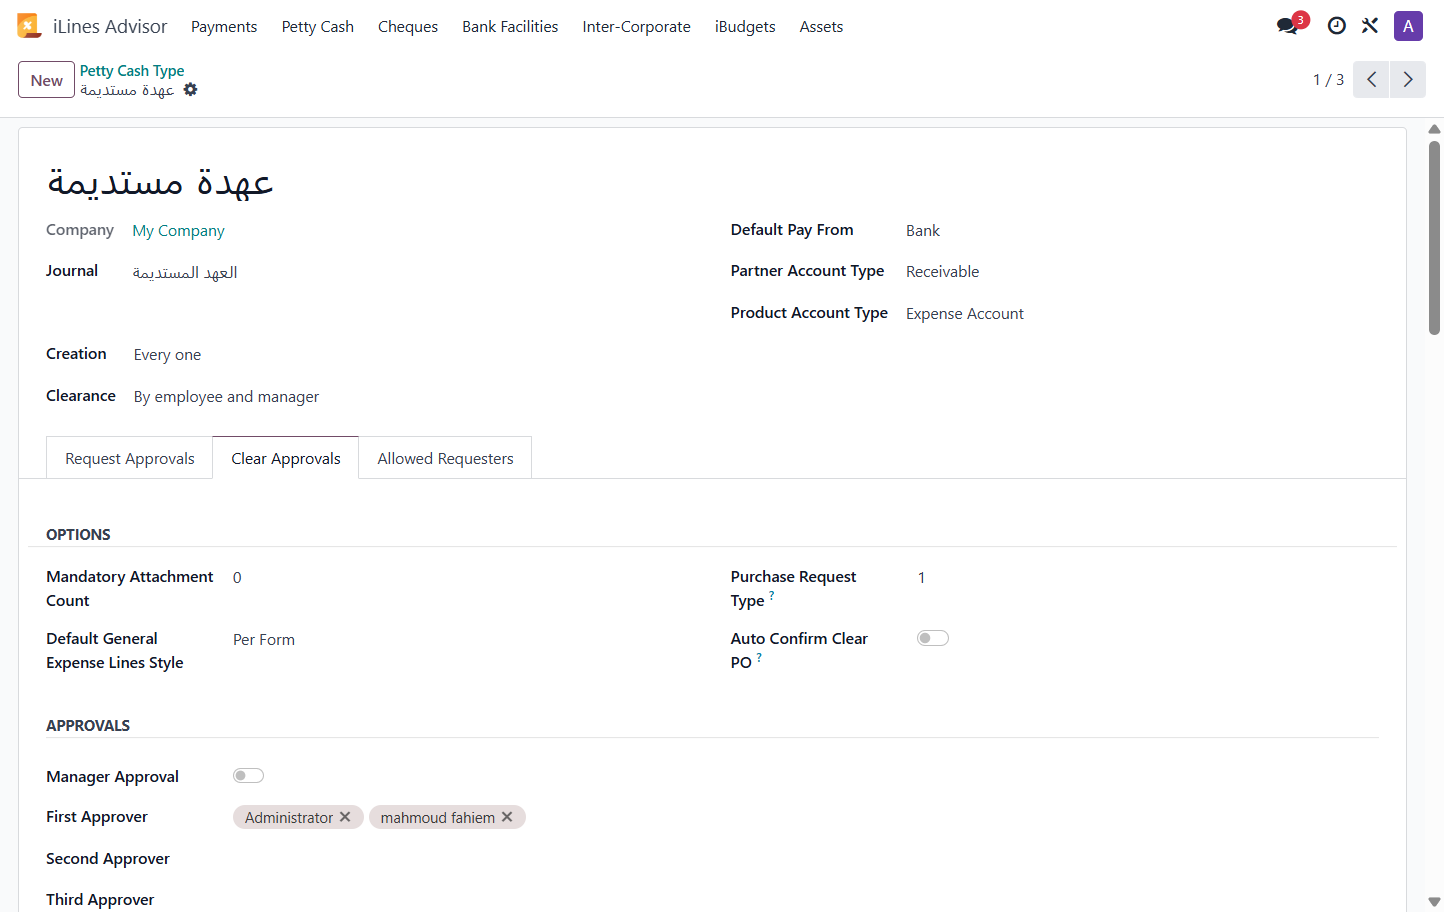The height and width of the screenshot is (912, 1444).
Task: Open the record settings gear icon
Action: [x=191, y=90]
